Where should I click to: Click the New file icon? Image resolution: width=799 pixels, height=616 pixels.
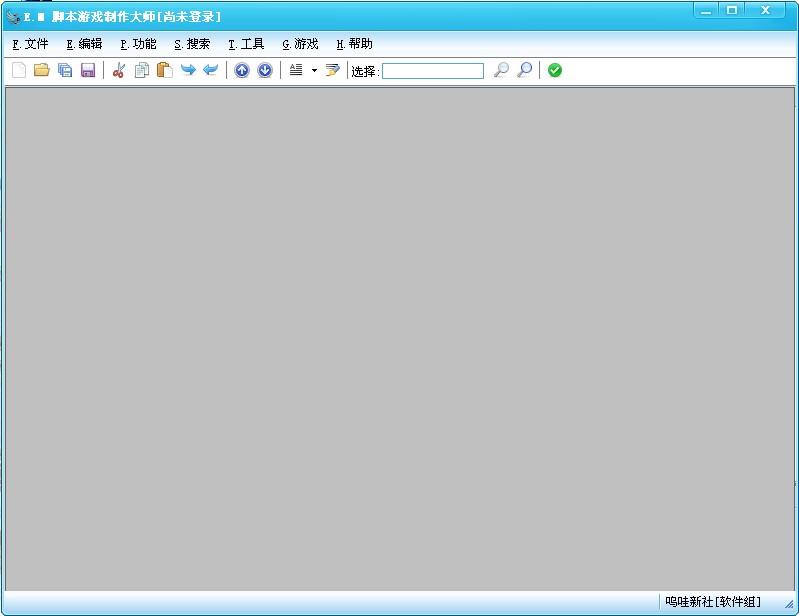19,70
